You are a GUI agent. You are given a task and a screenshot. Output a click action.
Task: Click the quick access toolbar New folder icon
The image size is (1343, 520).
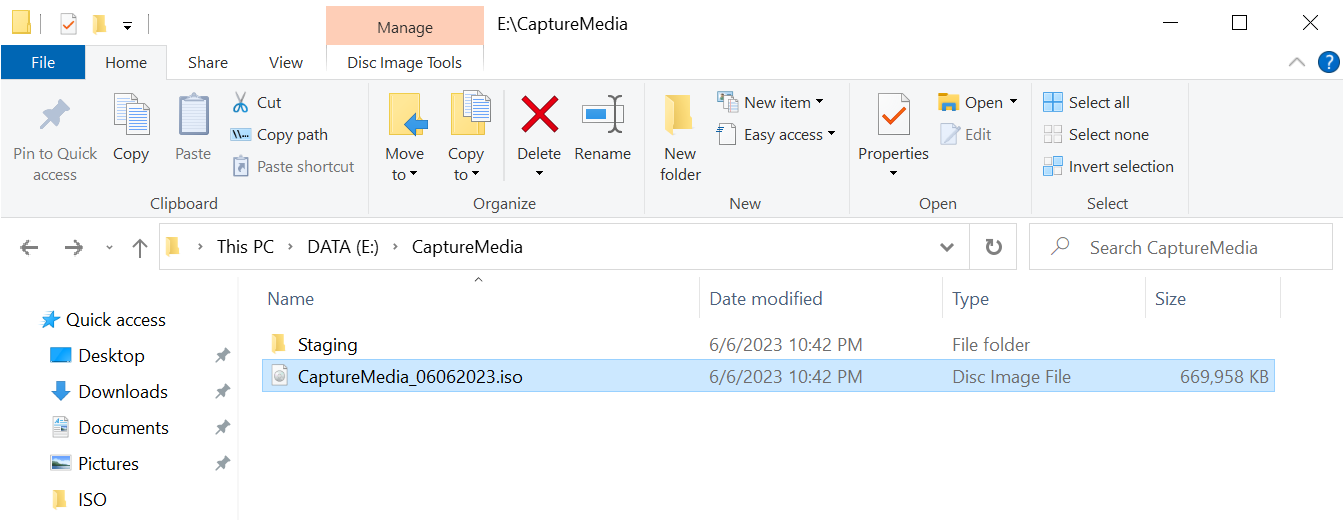point(99,24)
